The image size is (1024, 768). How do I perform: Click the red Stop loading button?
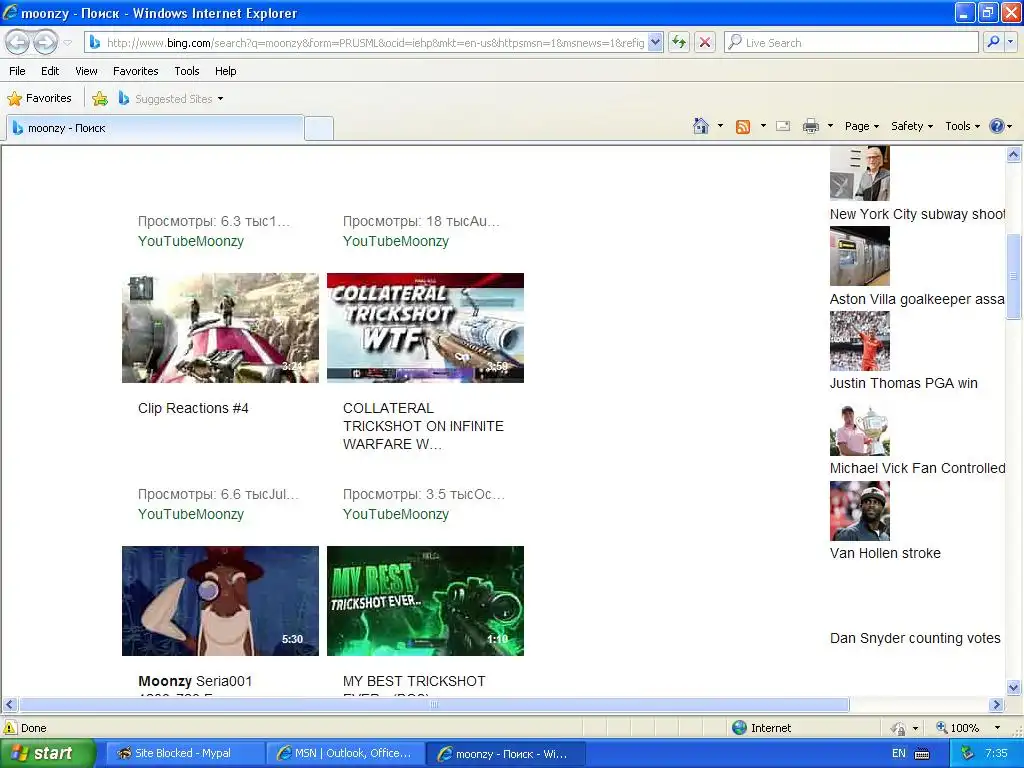pyautogui.click(x=705, y=42)
